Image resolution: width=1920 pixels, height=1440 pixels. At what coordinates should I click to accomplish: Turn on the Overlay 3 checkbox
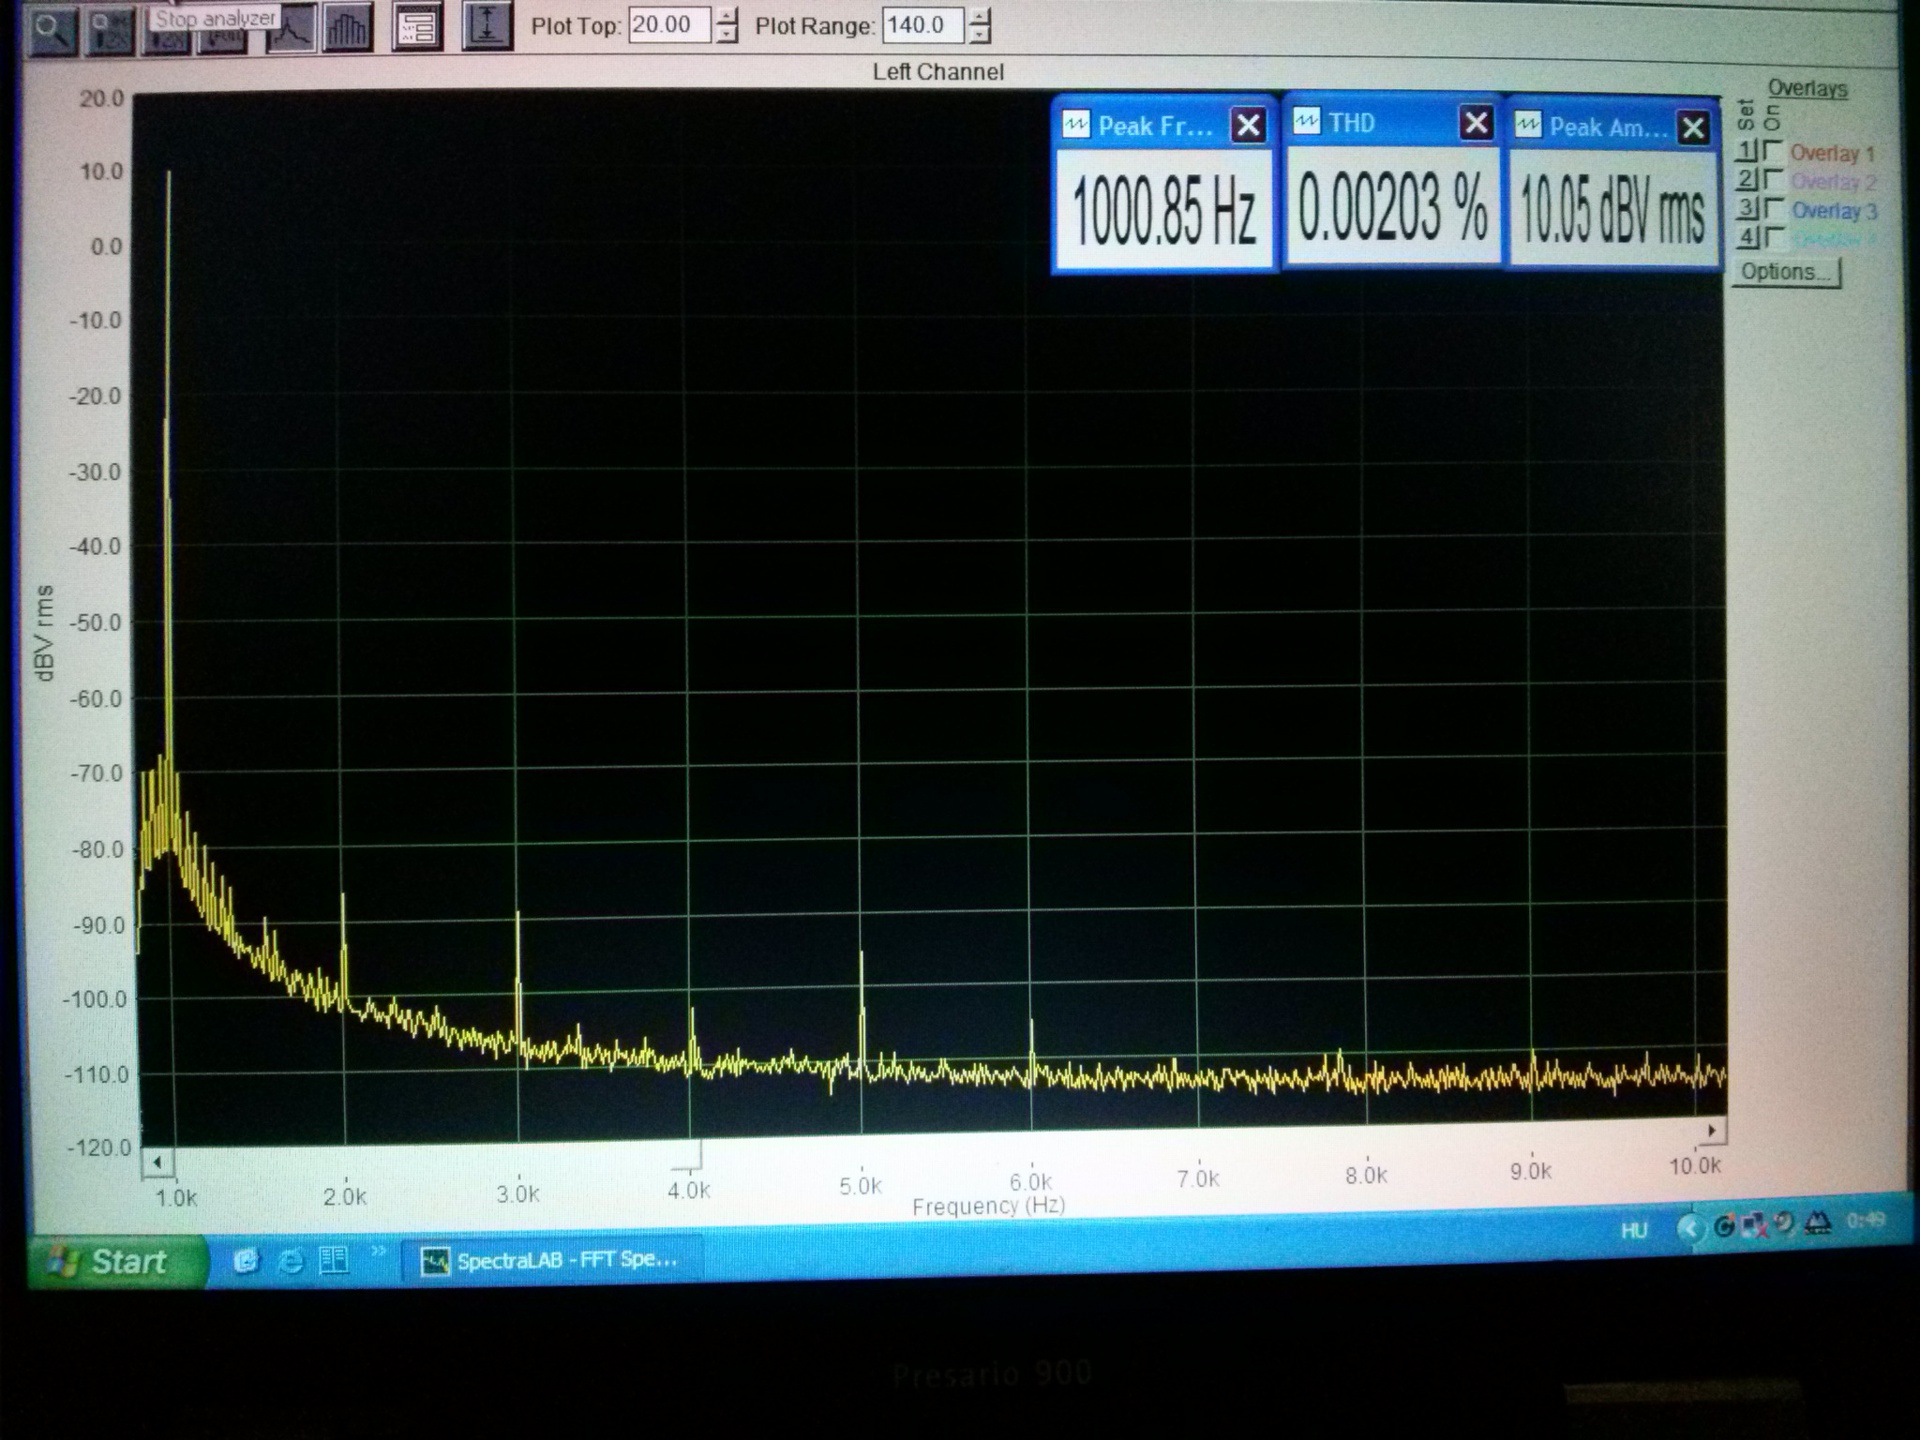[1773, 208]
